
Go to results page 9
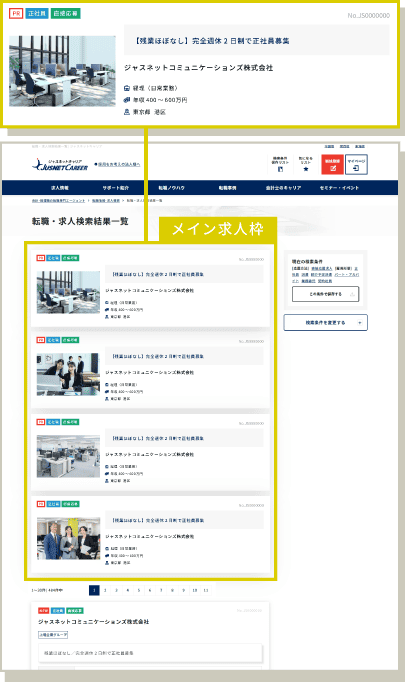point(184,590)
